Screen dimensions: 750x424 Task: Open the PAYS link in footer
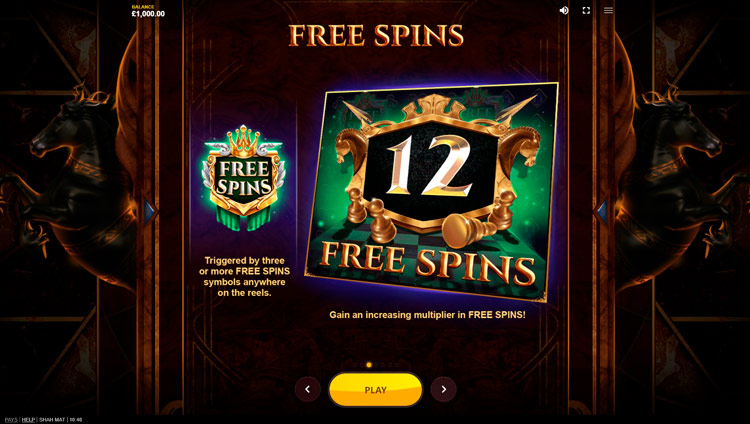pyautogui.click(x=11, y=420)
